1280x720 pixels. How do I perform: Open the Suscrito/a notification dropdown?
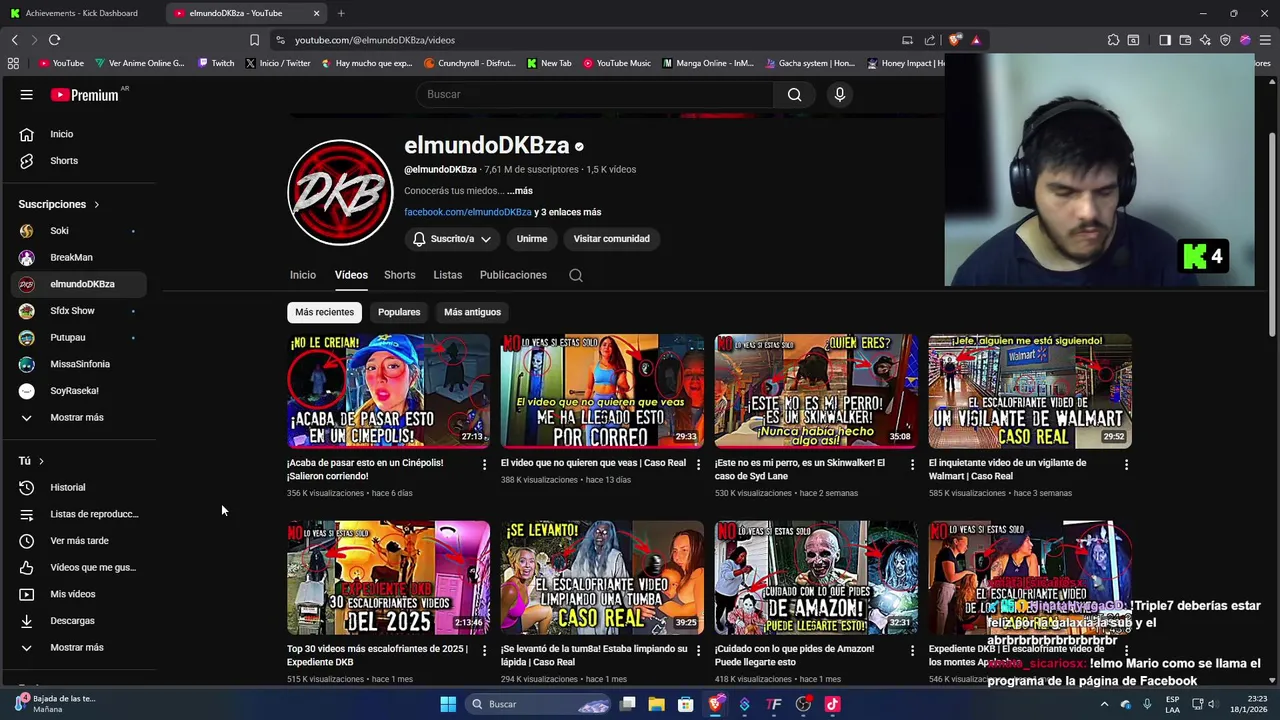pyautogui.click(x=452, y=239)
